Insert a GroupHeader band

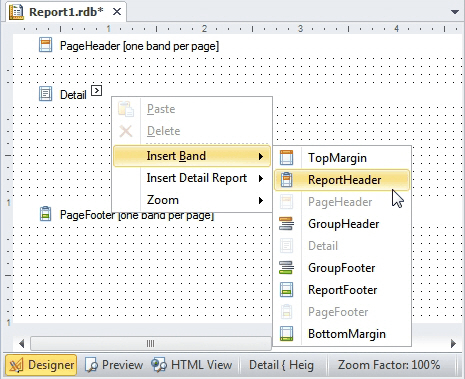click(342, 224)
